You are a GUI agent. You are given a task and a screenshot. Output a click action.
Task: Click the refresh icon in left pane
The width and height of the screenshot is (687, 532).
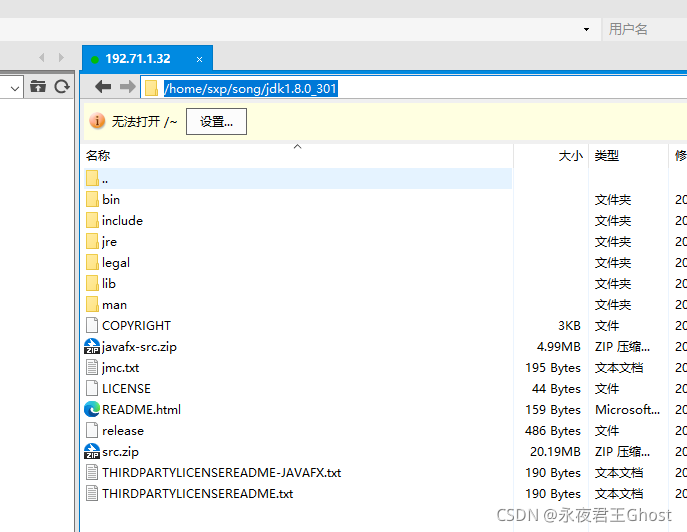point(62,86)
